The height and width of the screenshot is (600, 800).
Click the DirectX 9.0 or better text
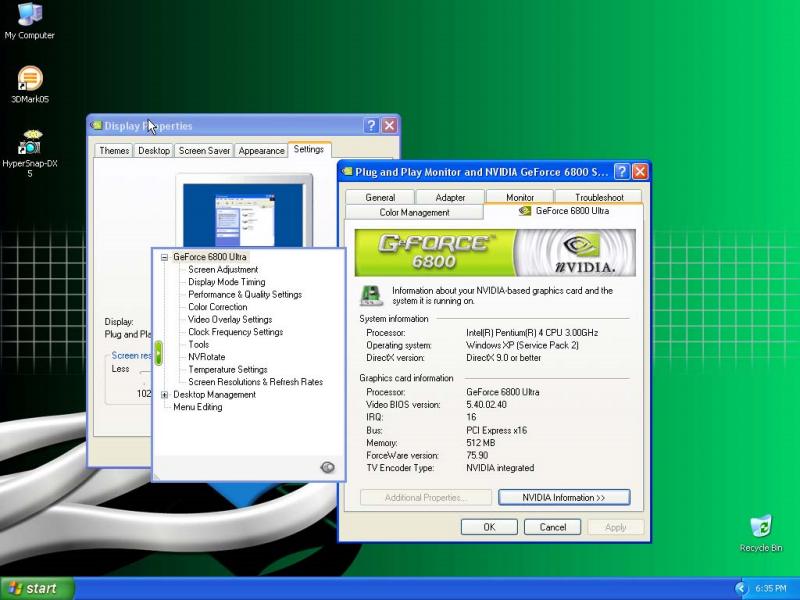pyautogui.click(x=504, y=358)
